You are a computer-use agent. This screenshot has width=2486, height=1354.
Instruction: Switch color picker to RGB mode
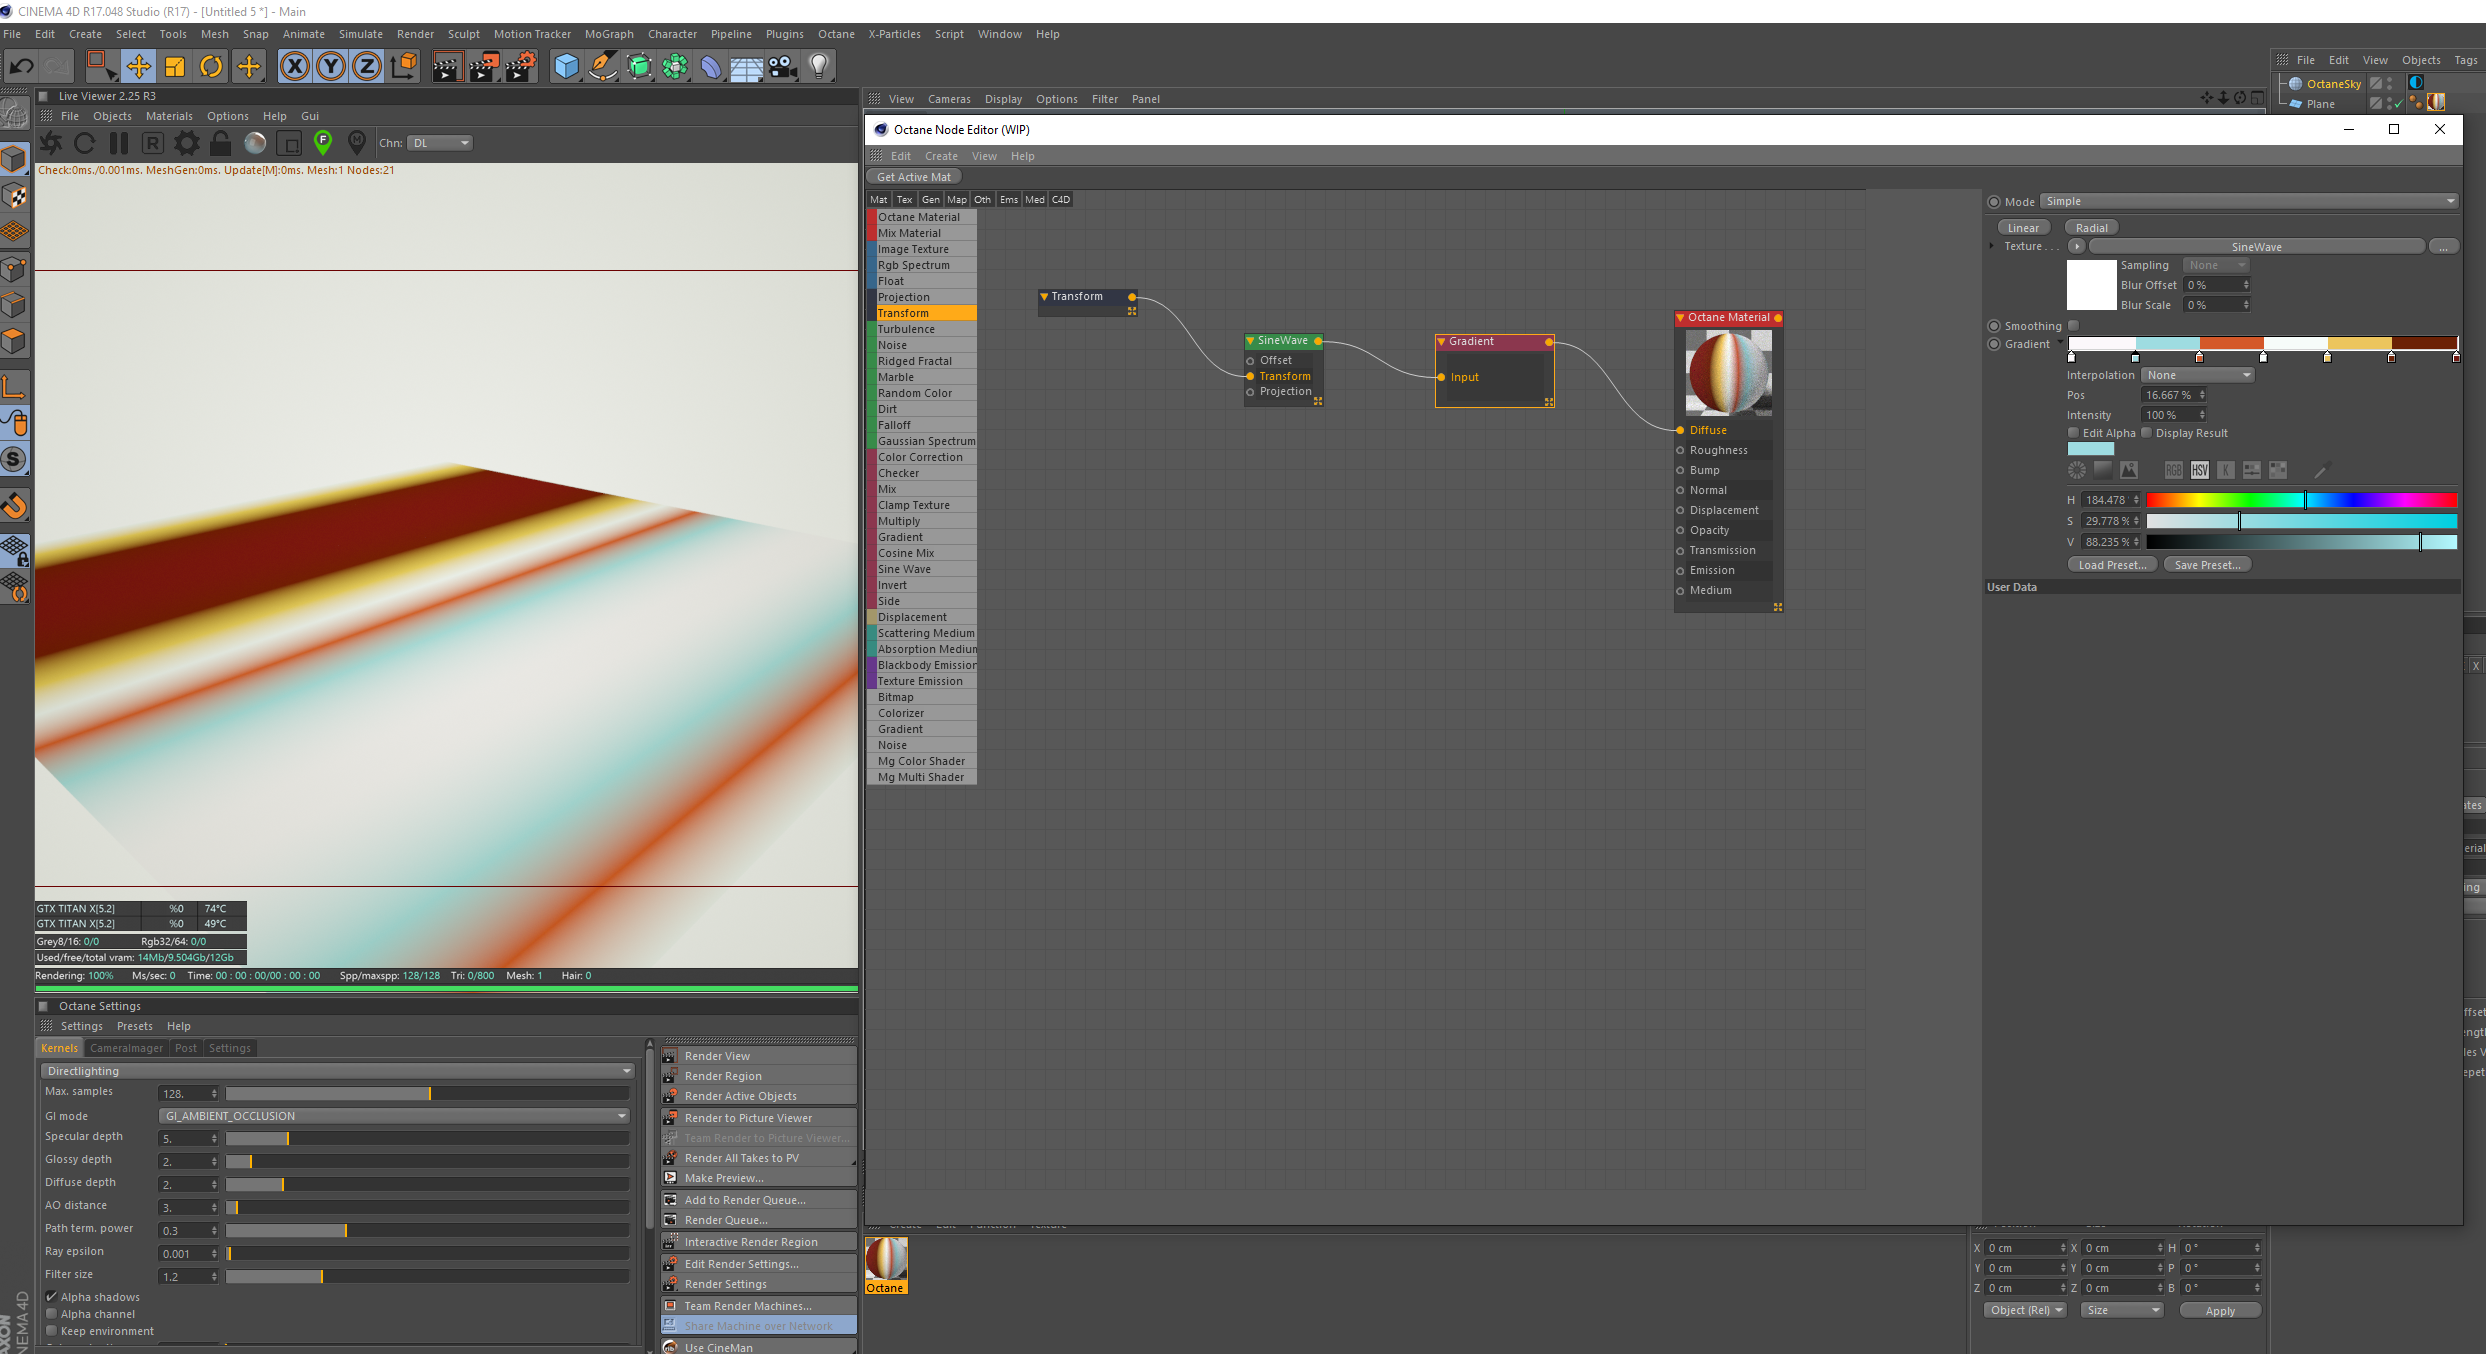coord(2173,470)
